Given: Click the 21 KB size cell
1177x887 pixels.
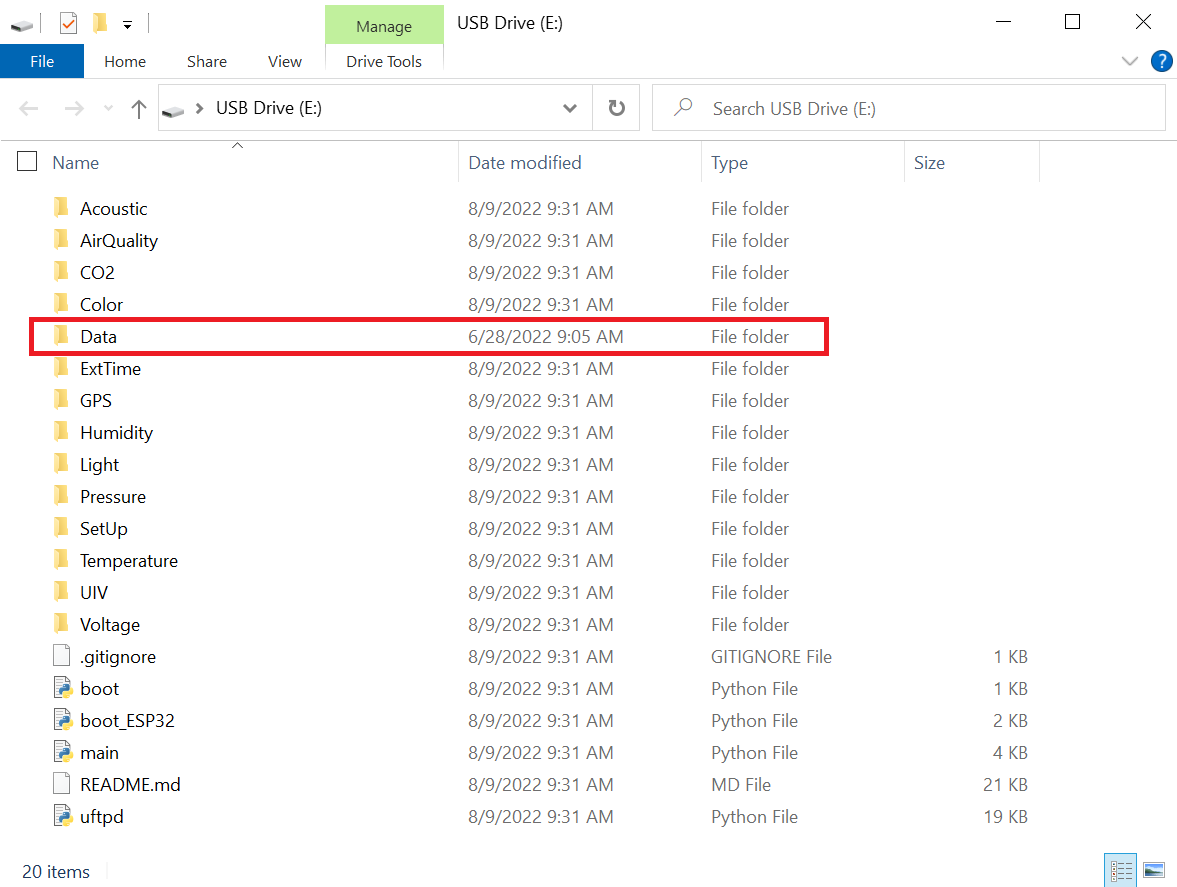Looking at the screenshot, I should 1005,785.
